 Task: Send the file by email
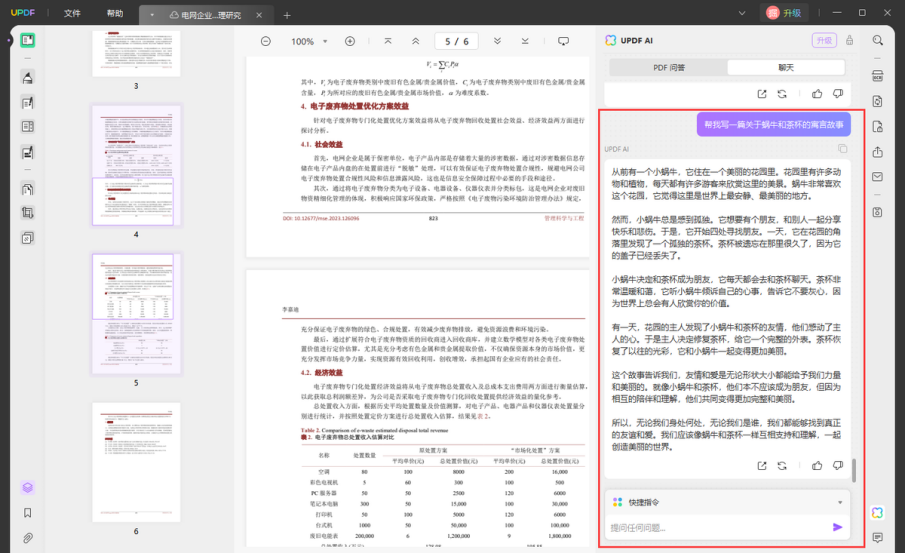click(x=877, y=177)
